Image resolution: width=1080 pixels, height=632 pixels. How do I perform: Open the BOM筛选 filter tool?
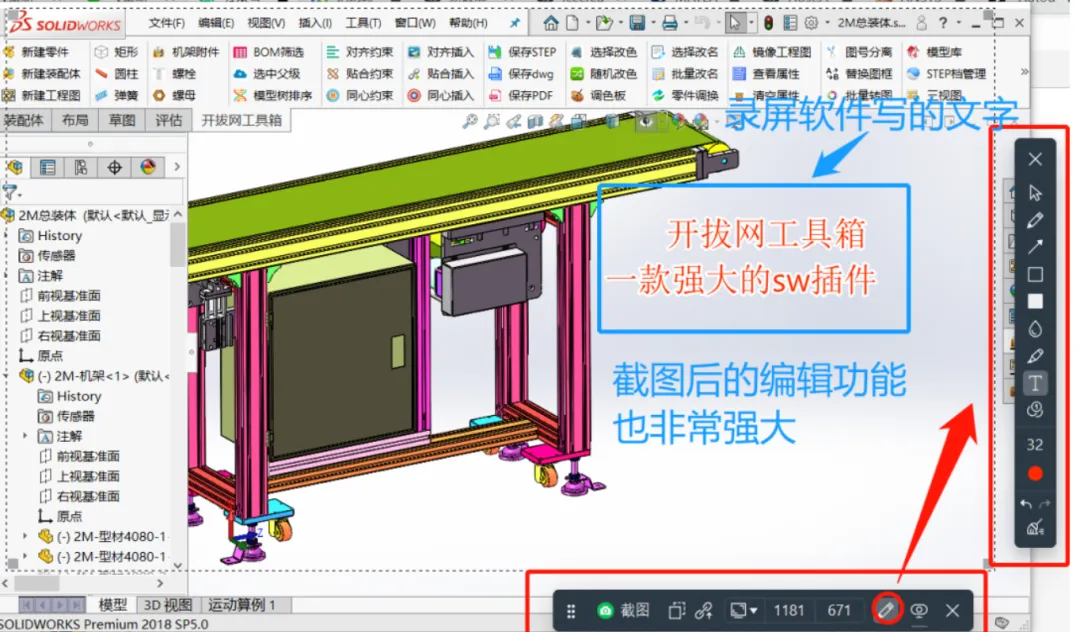pos(269,52)
